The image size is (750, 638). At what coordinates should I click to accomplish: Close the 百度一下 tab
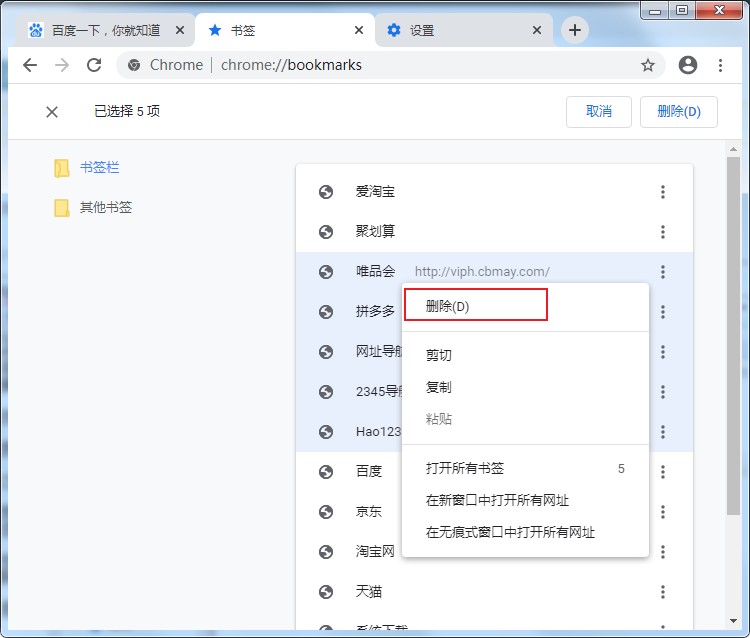pyautogui.click(x=180, y=31)
